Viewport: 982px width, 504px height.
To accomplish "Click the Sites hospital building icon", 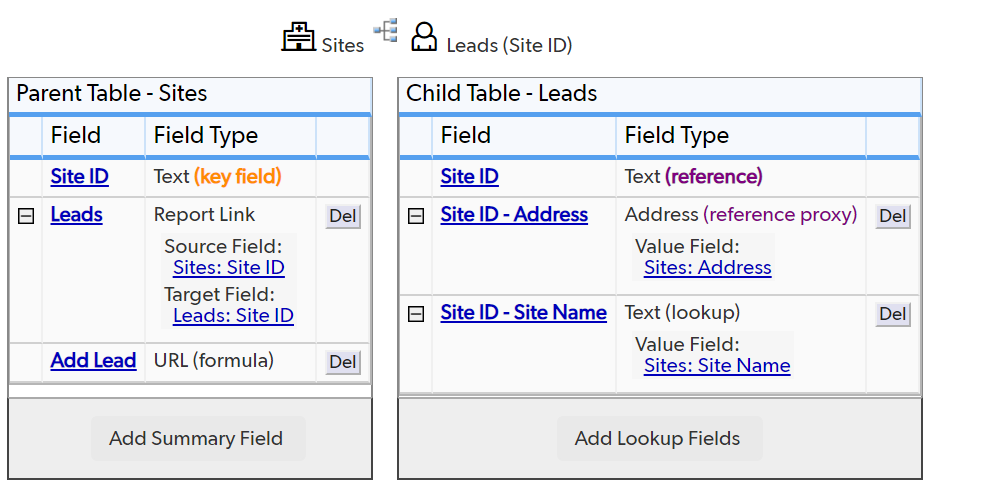I will click(x=298, y=36).
